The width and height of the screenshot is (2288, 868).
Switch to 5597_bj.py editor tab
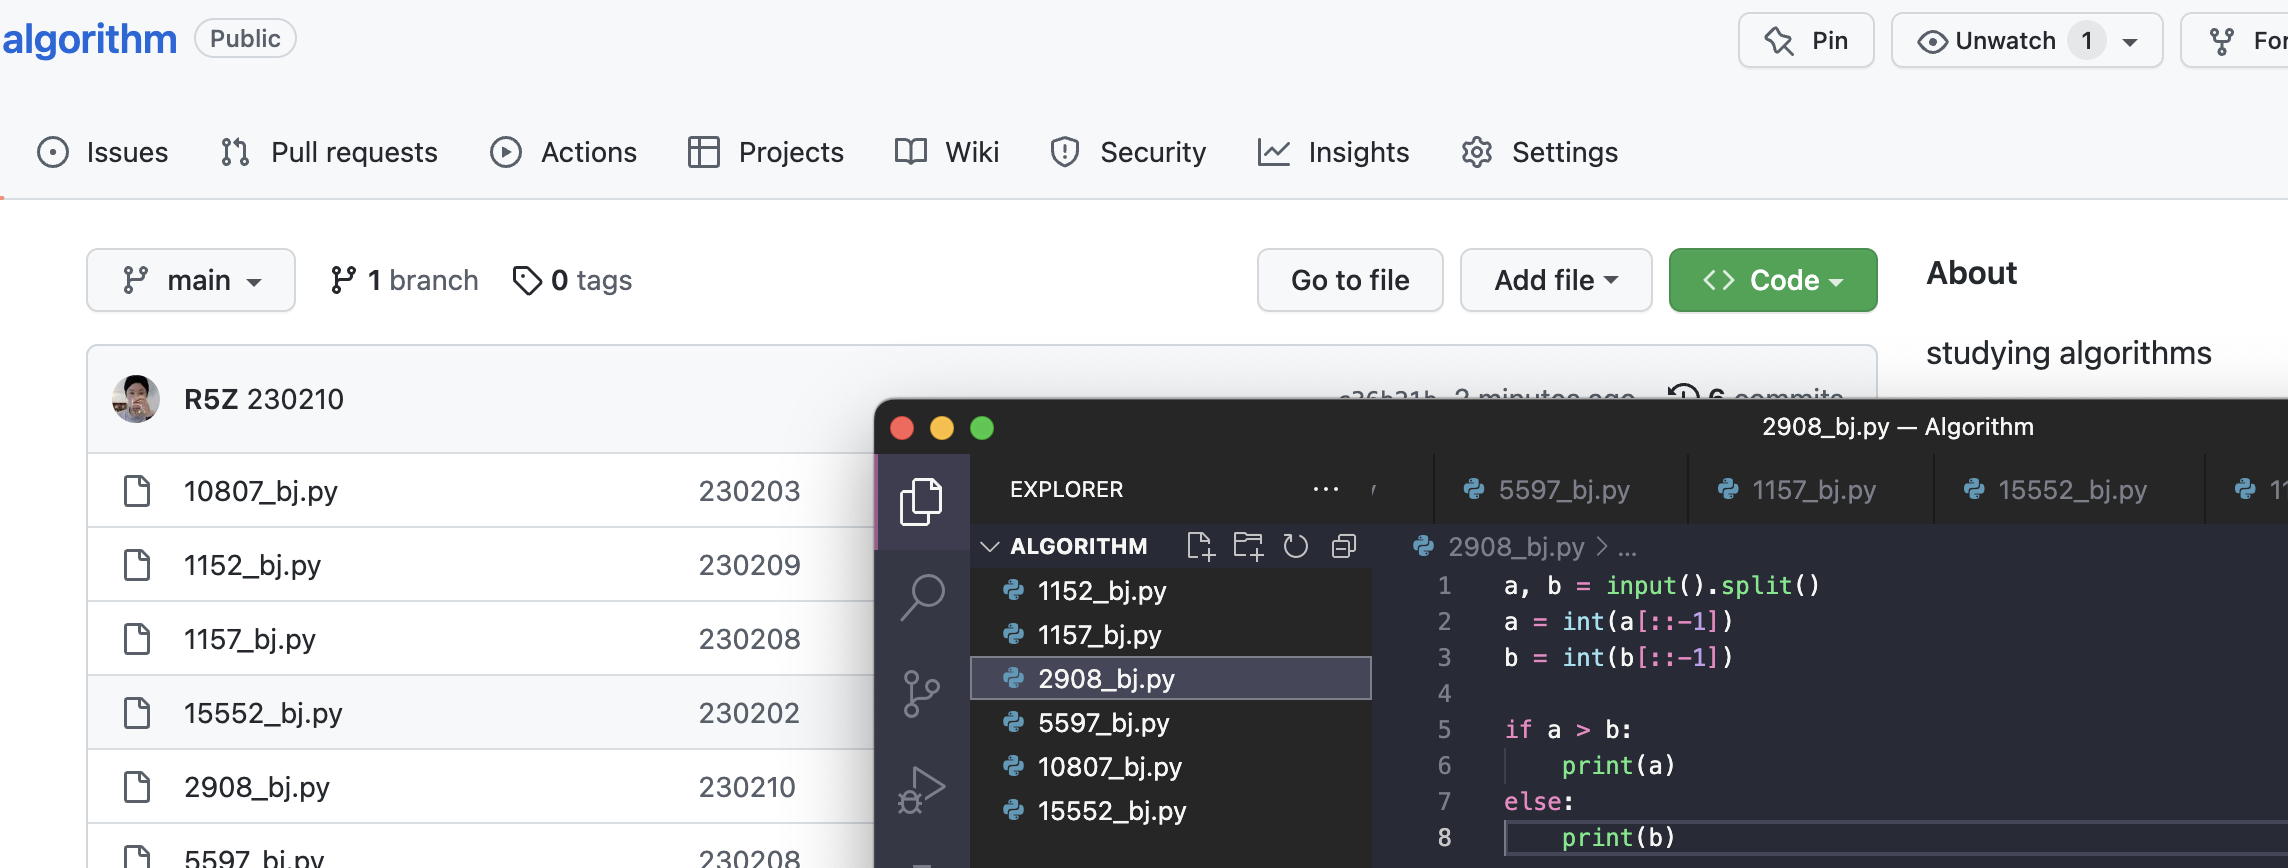[1560, 489]
